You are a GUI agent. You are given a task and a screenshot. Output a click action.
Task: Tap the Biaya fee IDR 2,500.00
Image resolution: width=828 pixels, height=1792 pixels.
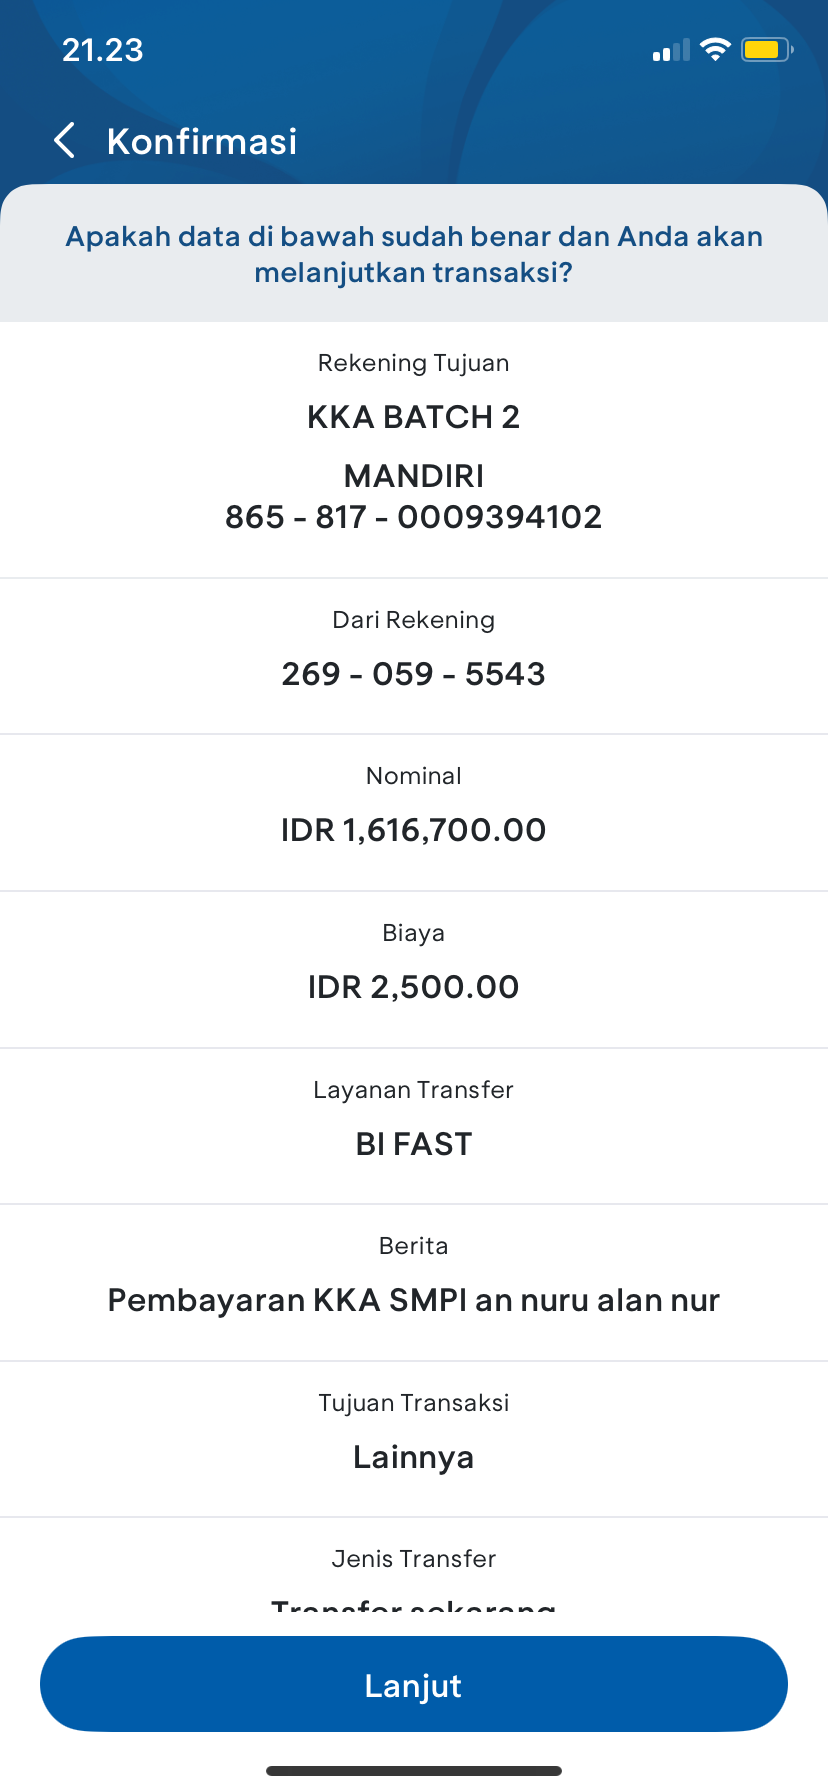(x=414, y=987)
